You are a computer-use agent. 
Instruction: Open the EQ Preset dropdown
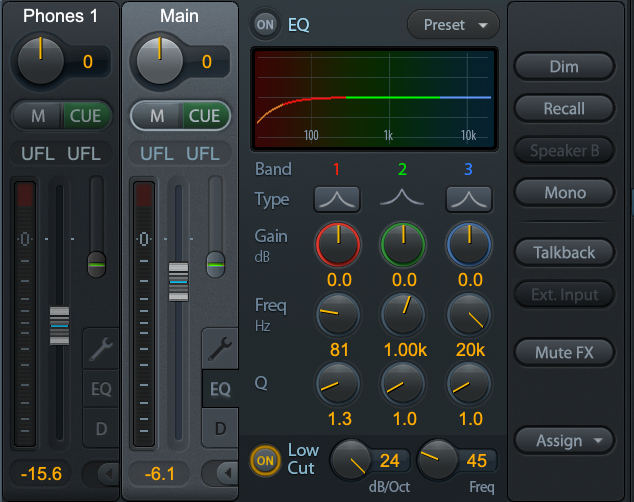pyautogui.click(x=453, y=24)
